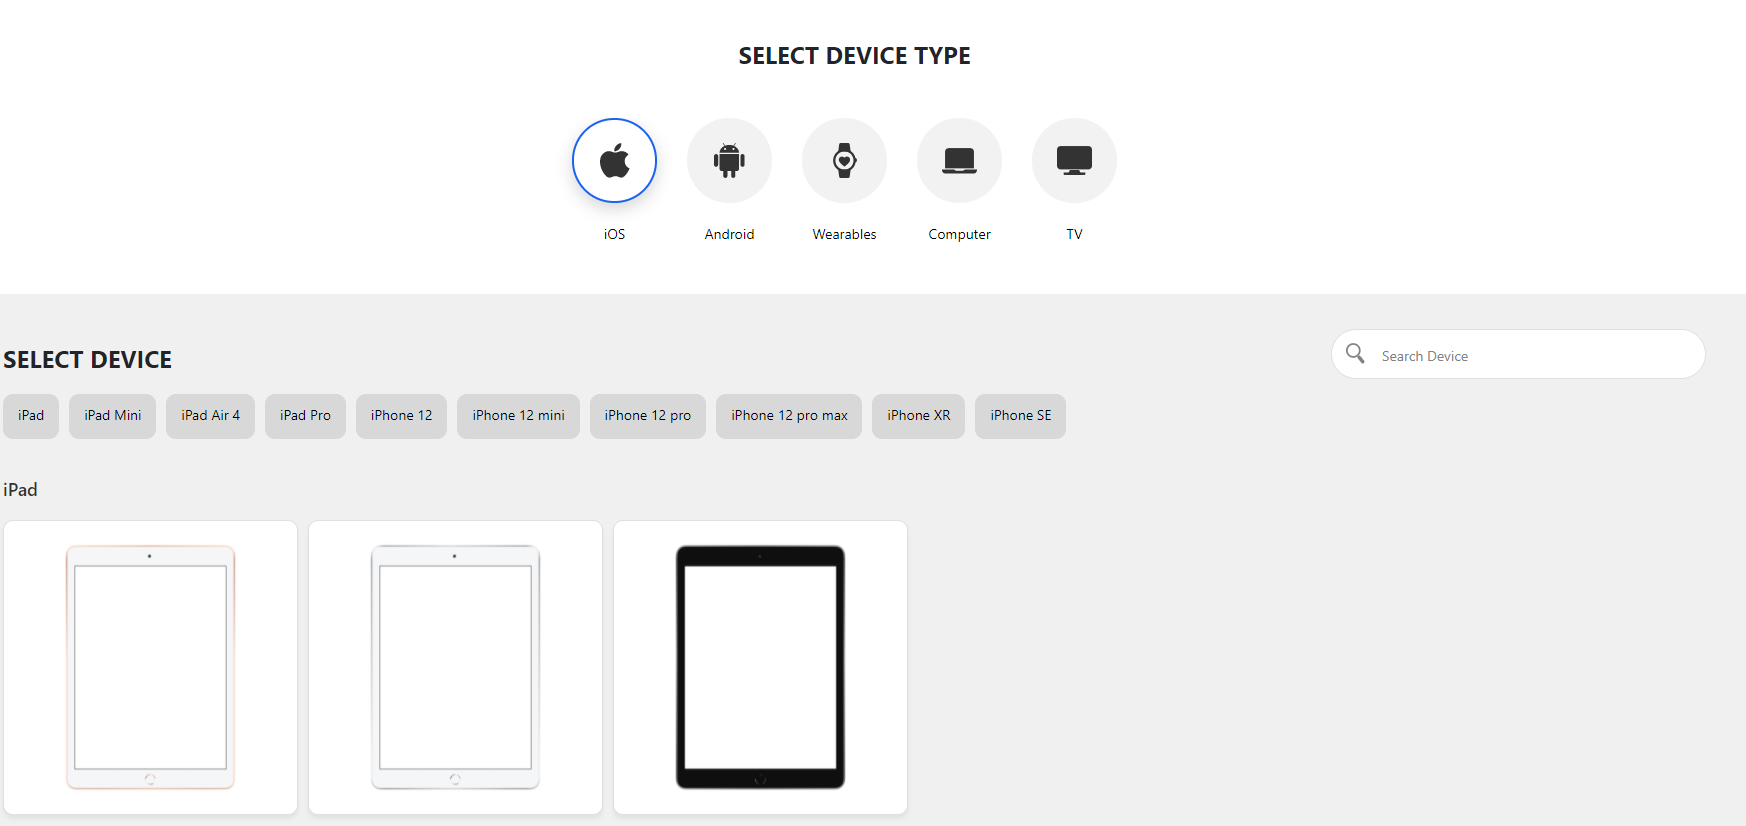Choose the black iPad thumbnail
The image size is (1746, 826).
pos(760,667)
